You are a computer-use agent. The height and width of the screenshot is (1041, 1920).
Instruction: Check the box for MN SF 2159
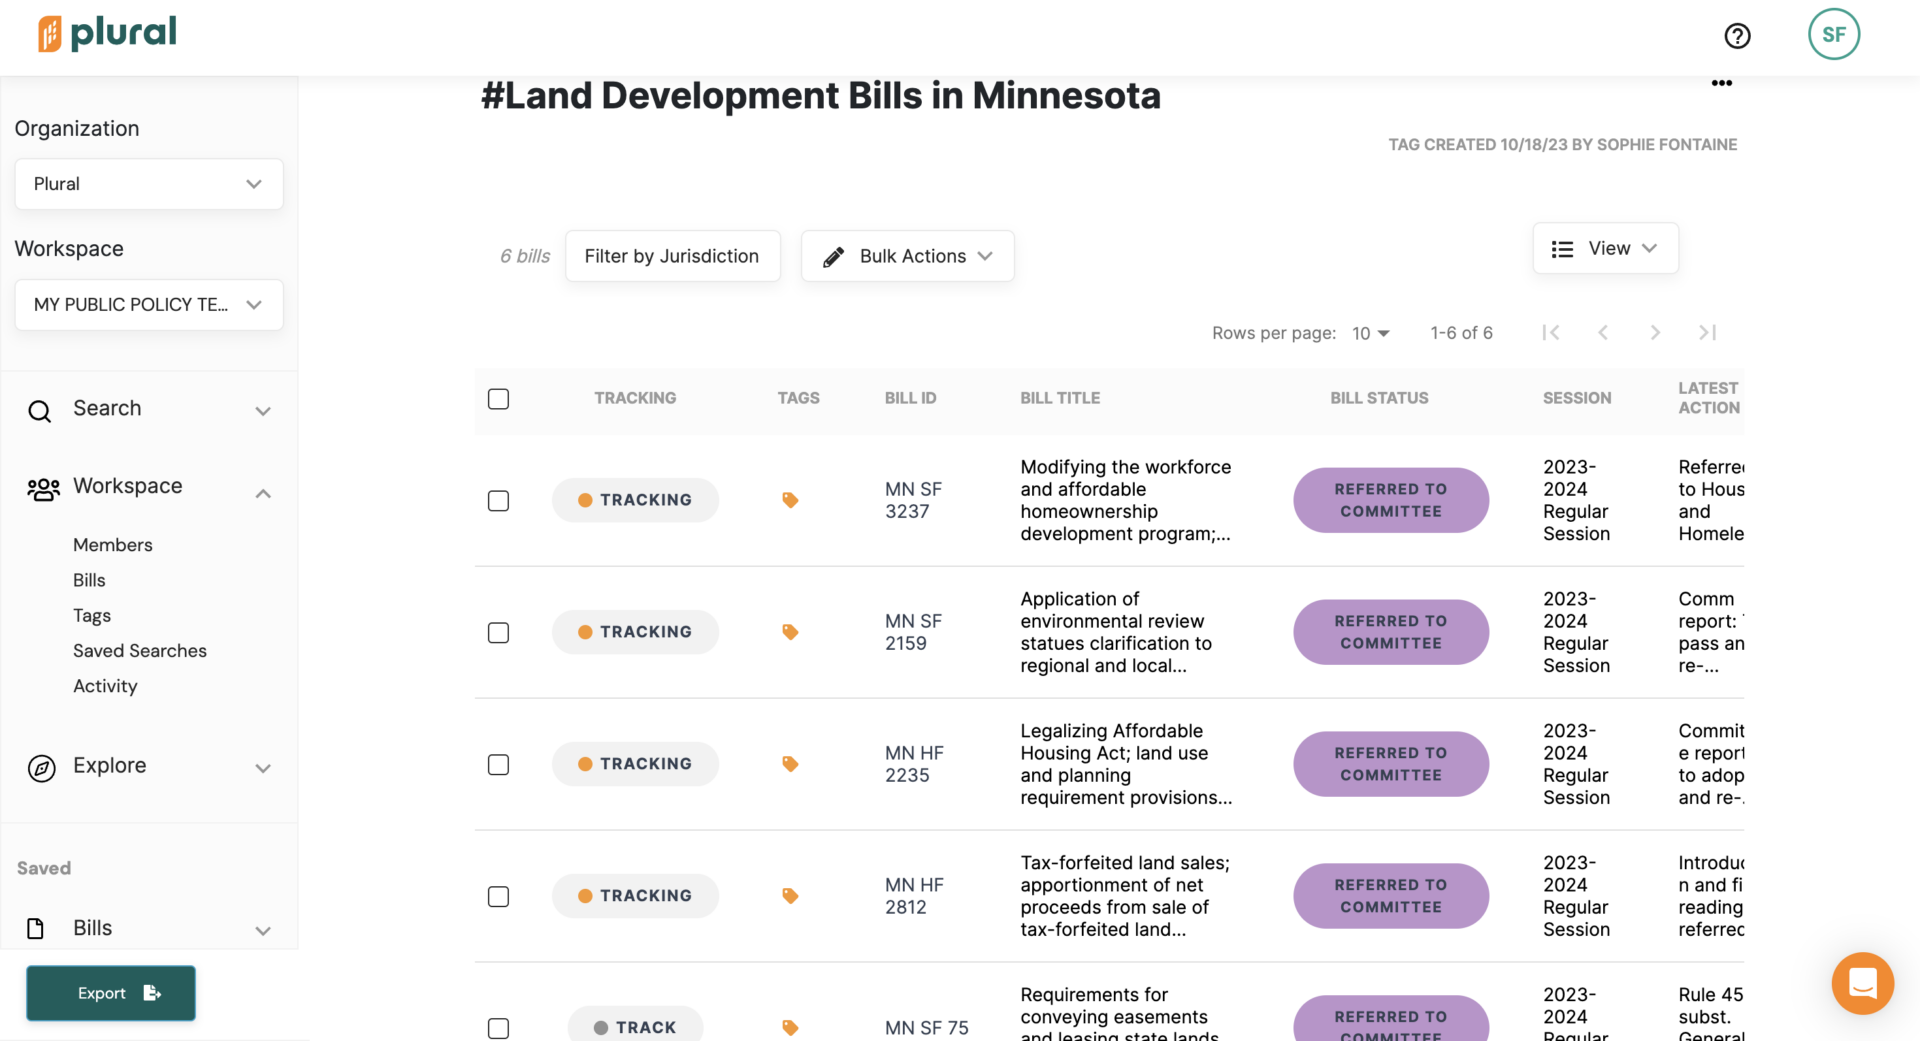tap(498, 633)
